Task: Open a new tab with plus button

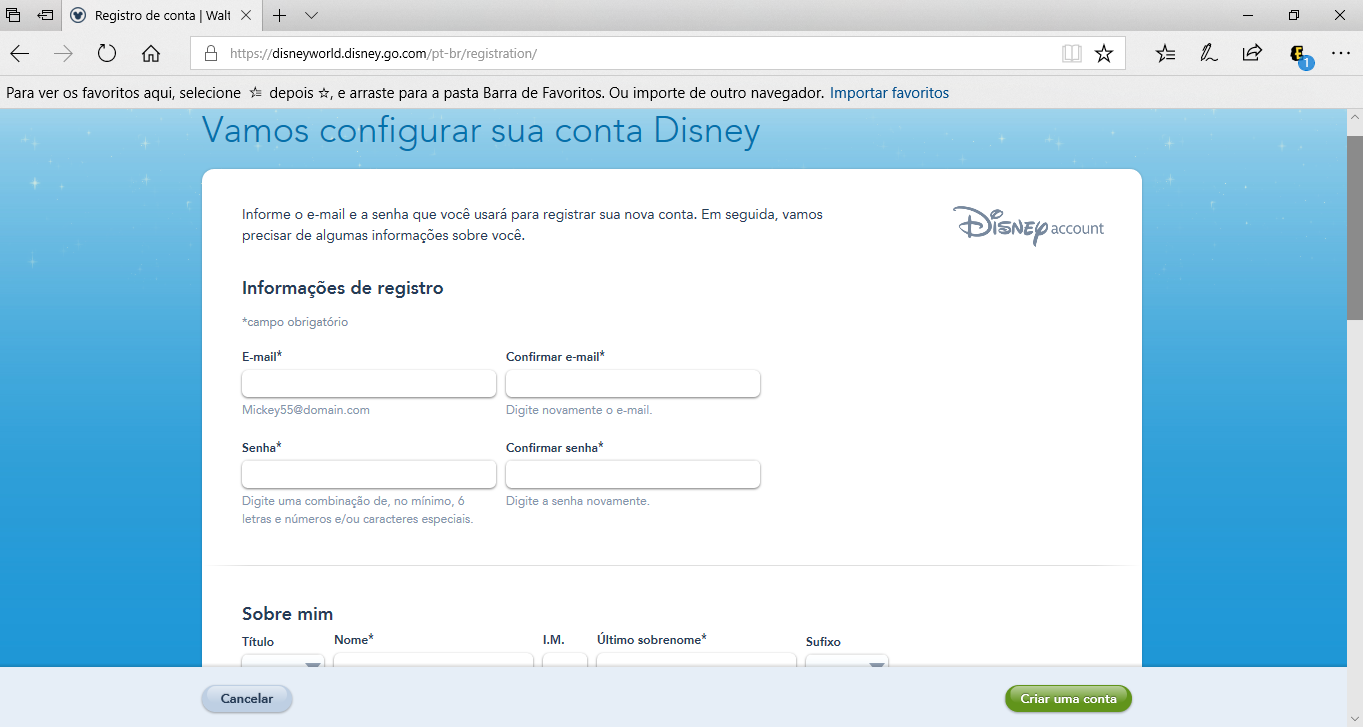Action: pyautogui.click(x=280, y=16)
